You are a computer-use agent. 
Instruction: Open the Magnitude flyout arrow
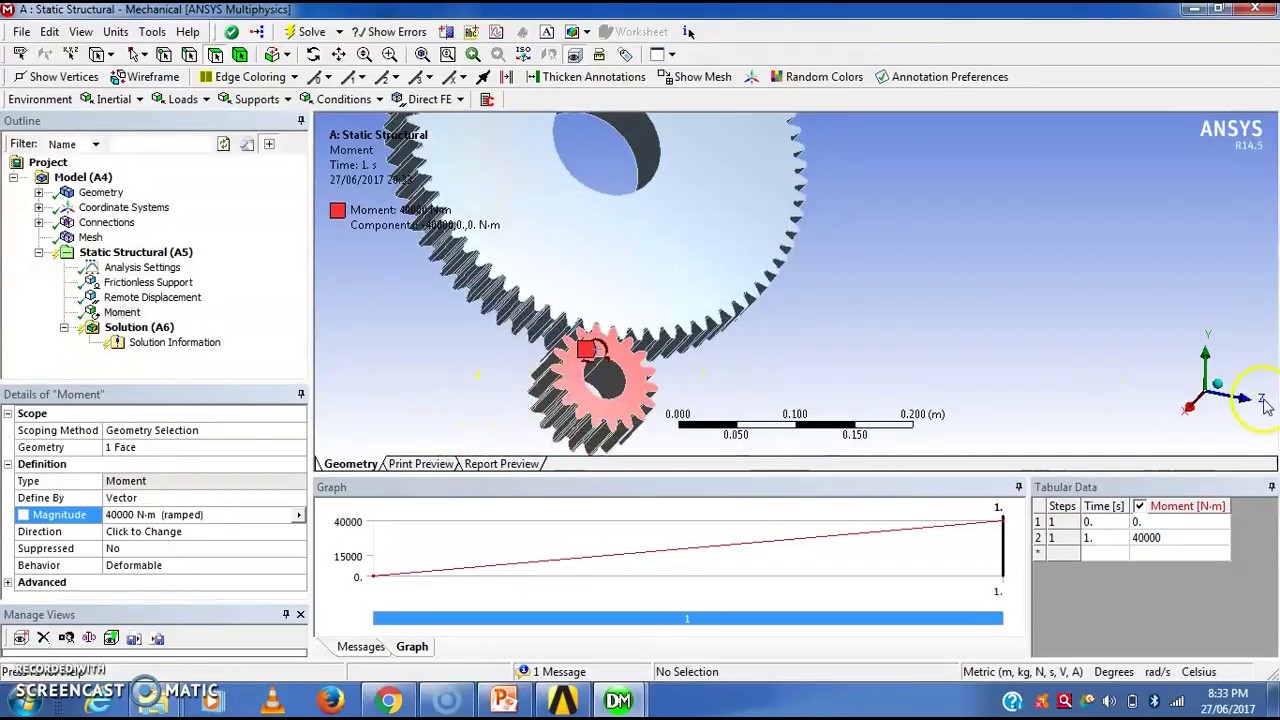(299, 515)
